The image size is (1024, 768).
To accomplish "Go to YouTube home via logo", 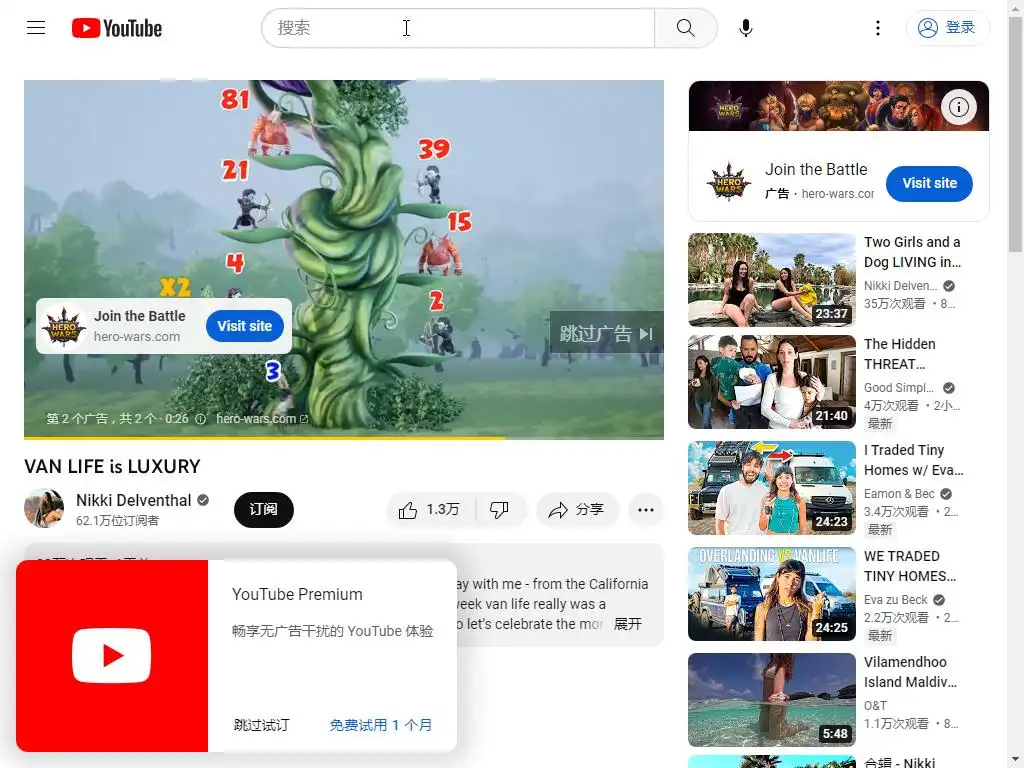I will coord(117,28).
